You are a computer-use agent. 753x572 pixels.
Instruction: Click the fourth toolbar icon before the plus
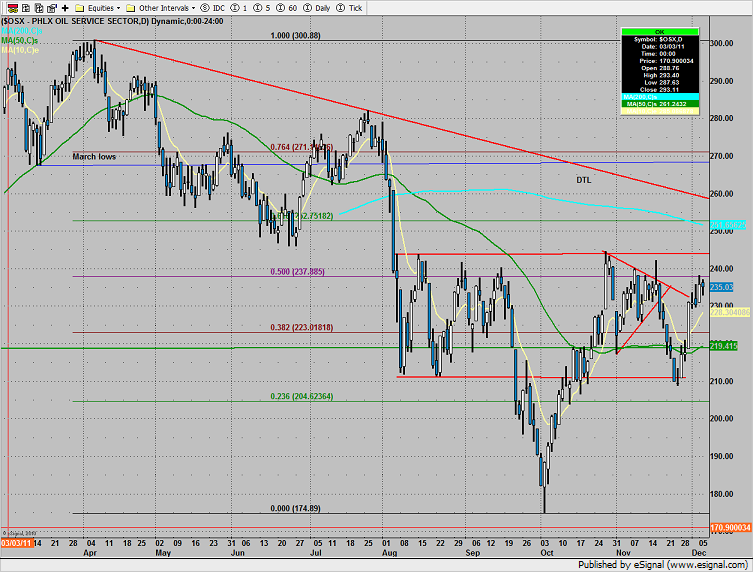coord(50,6)
